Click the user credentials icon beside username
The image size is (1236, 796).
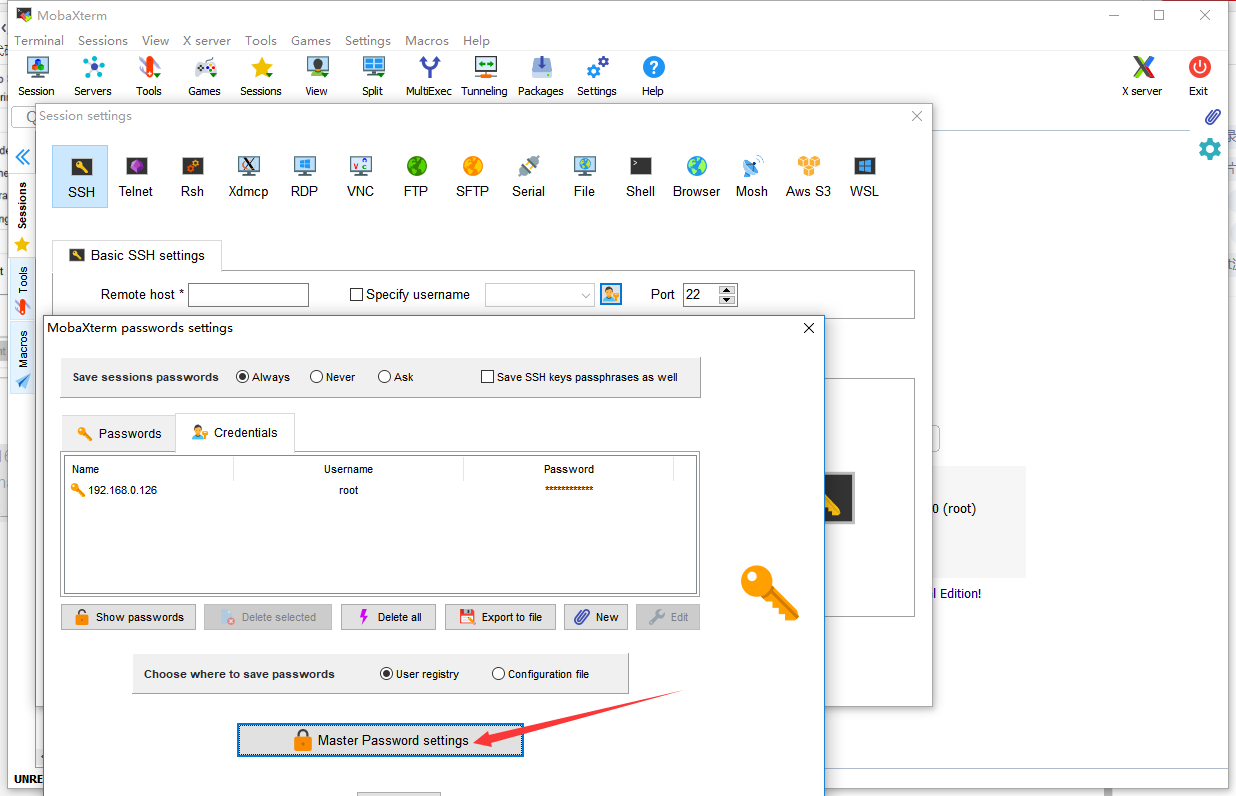pos(611,294)
